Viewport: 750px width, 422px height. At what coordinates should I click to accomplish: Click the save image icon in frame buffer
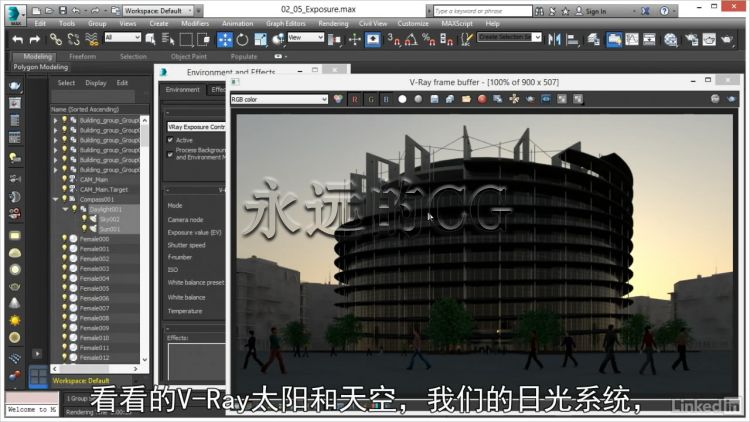click(434, 99)
